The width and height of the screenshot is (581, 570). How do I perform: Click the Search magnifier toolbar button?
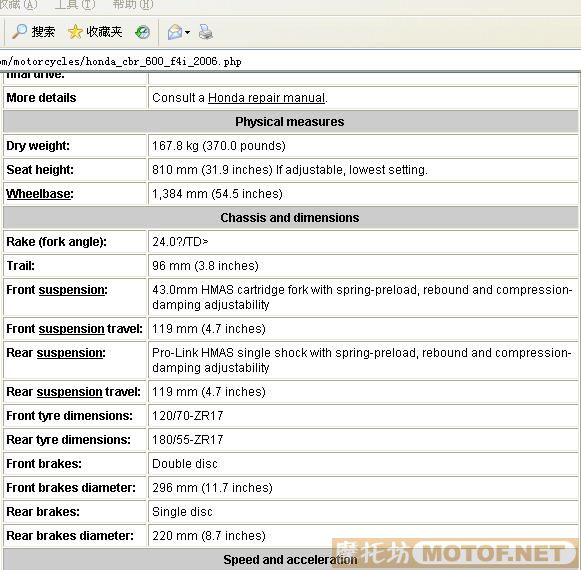point(33,32)
